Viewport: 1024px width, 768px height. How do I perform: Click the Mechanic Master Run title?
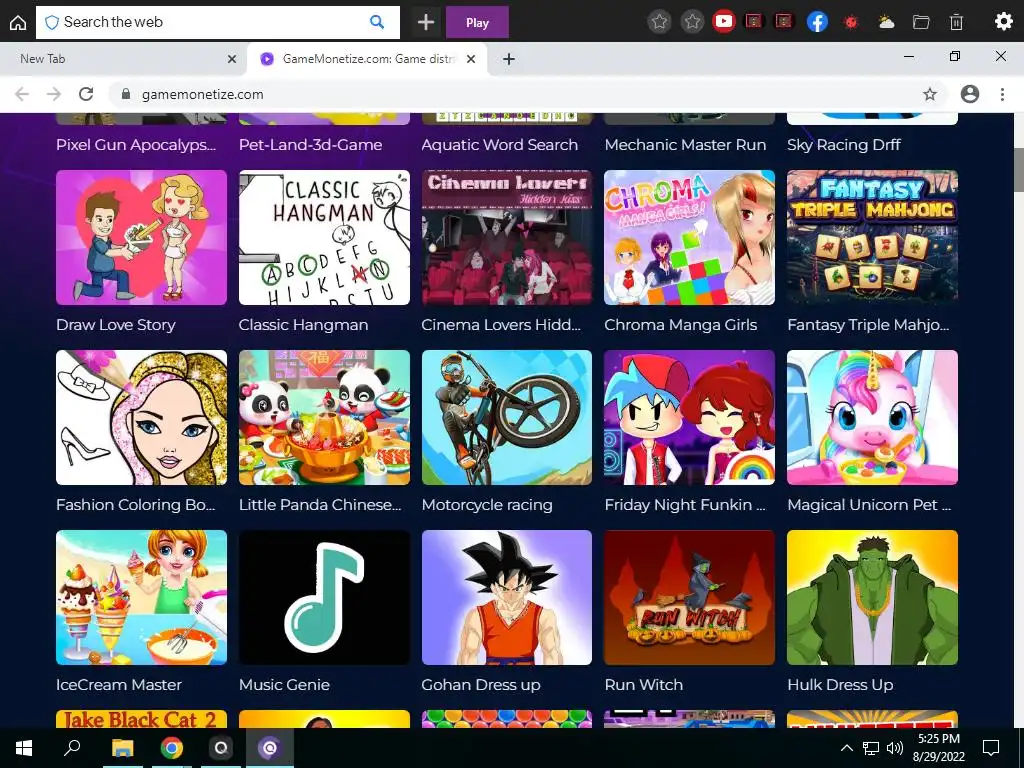coord(685,145)
